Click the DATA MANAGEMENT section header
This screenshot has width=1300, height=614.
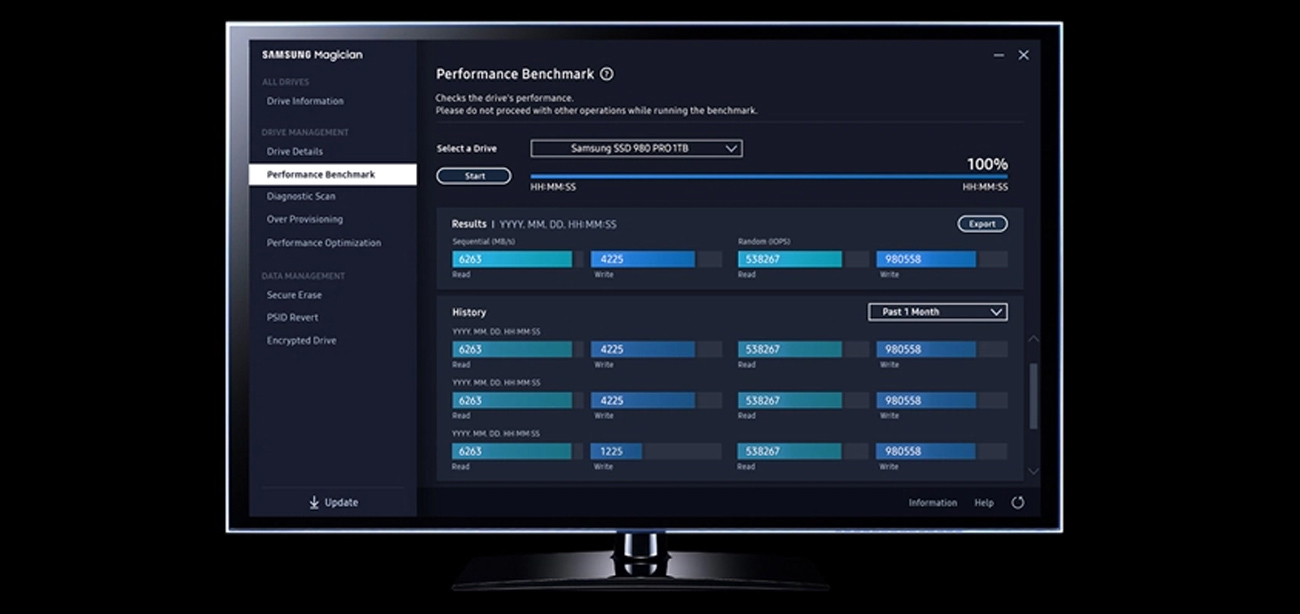[x=303, y=276]
